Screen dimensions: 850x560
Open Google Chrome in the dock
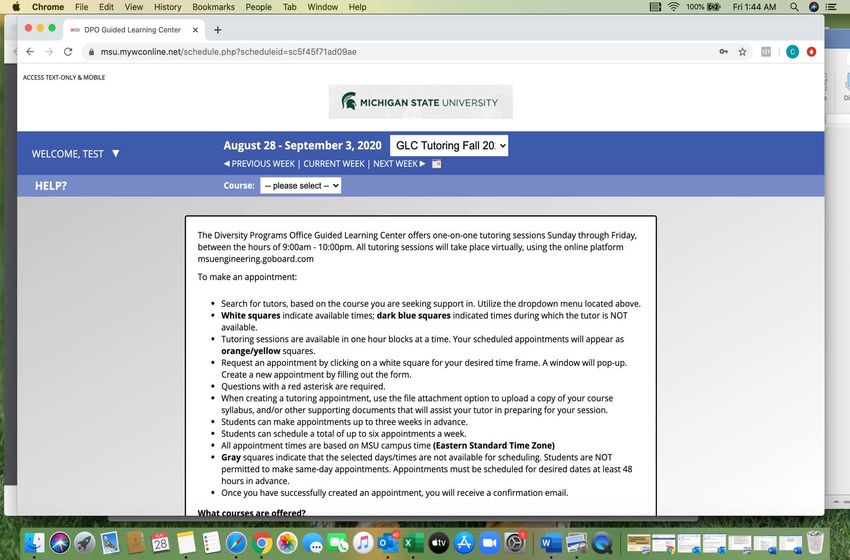point(262,542)
